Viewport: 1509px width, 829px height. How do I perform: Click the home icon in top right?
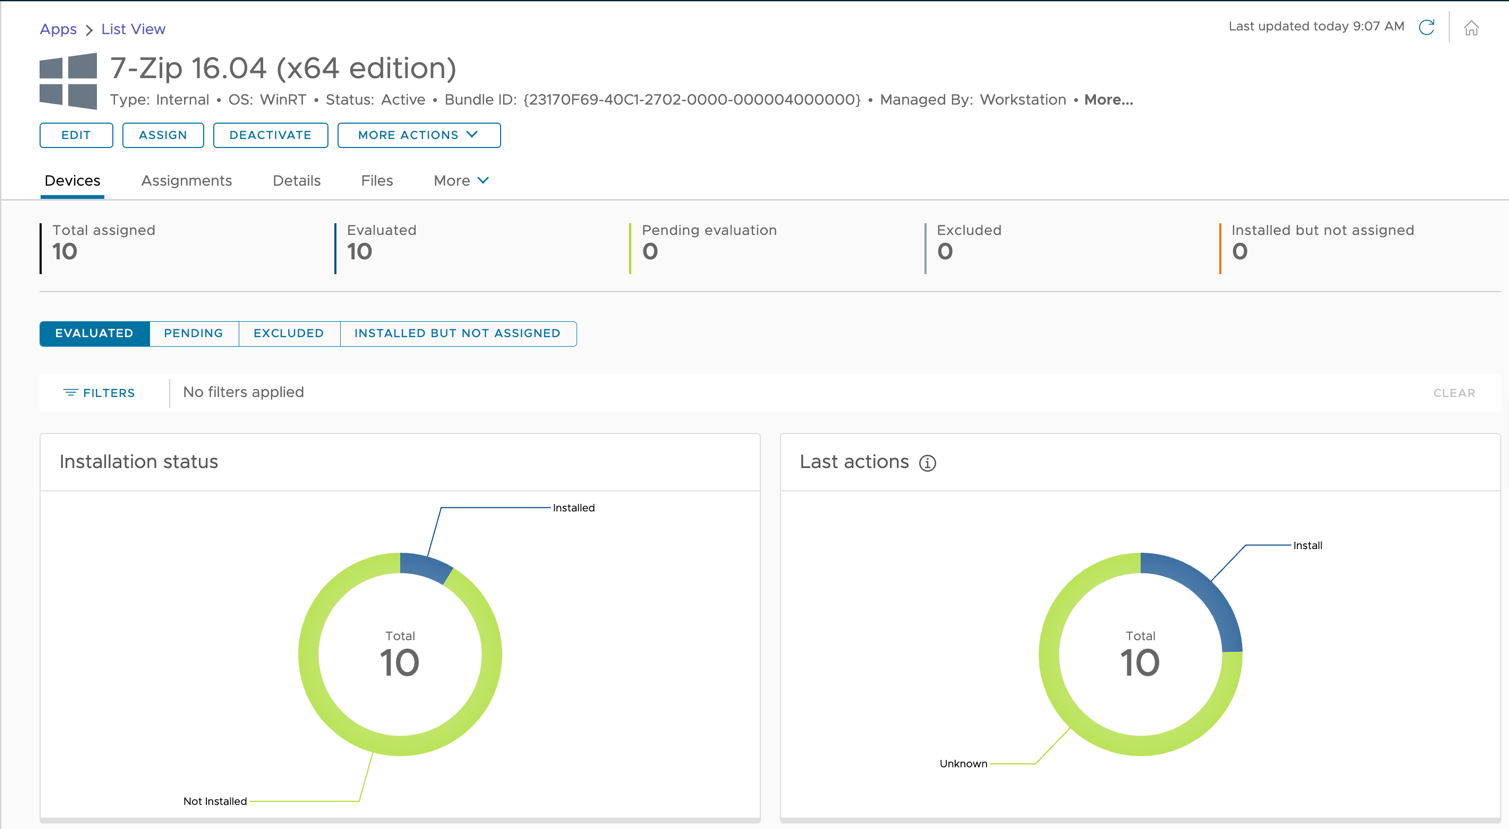point(1471,28)
